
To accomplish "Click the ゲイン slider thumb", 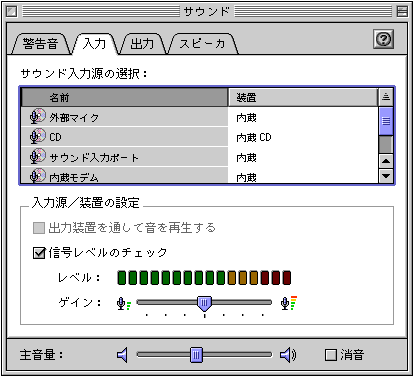I will [204, 303].
